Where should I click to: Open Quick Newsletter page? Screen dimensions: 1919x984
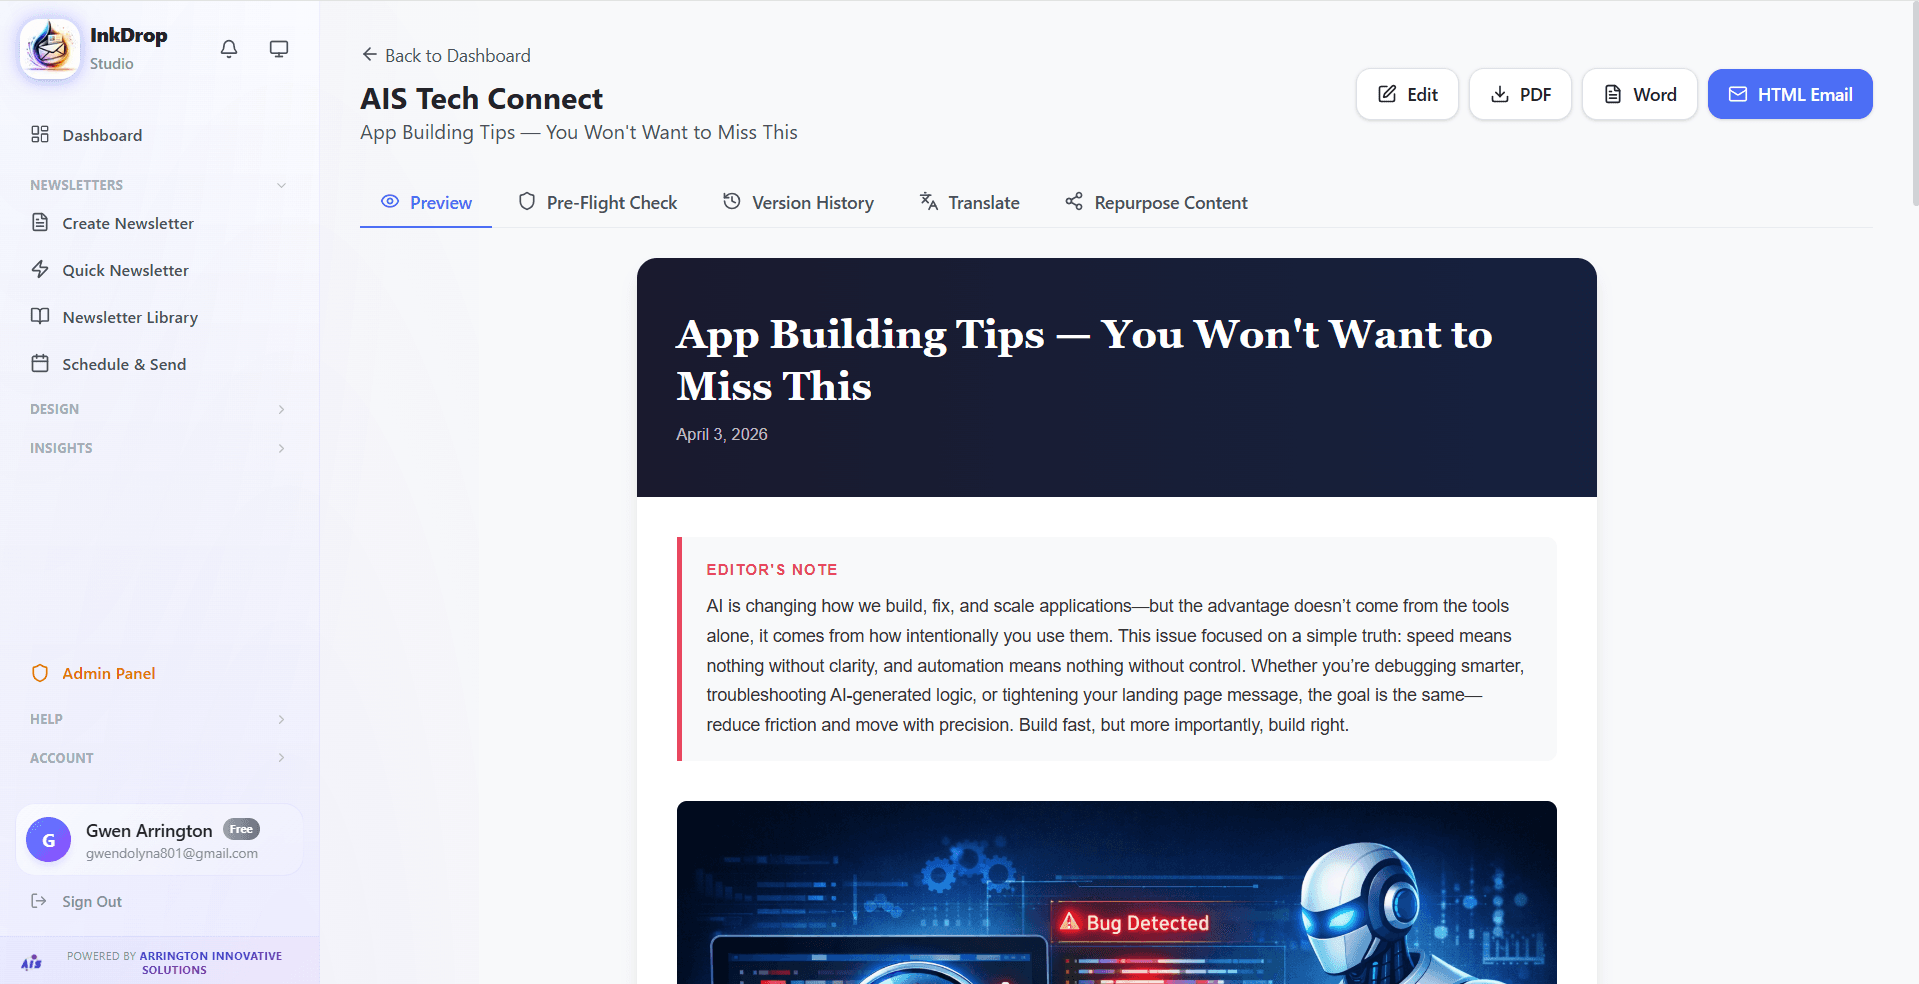coord(159,270)
